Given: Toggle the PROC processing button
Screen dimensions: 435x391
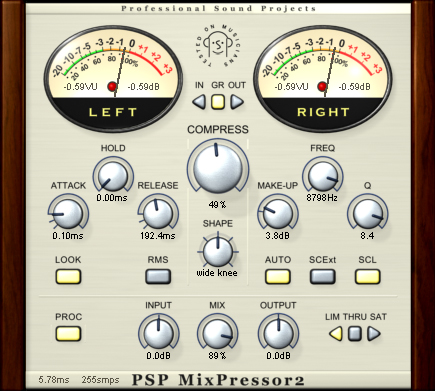Looking at the screenshot, I should click(68, 334).
